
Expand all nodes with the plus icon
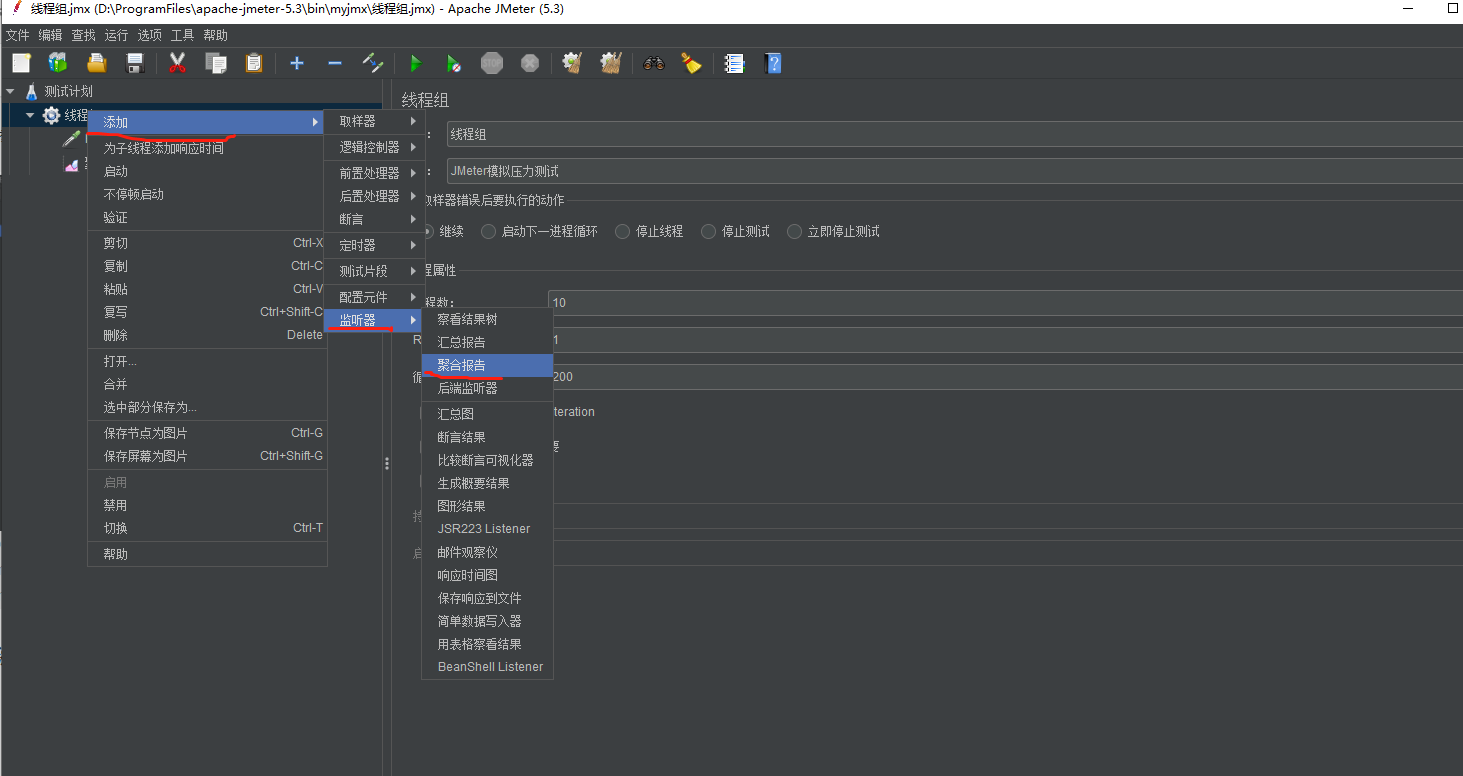click(x=297, y=63)
